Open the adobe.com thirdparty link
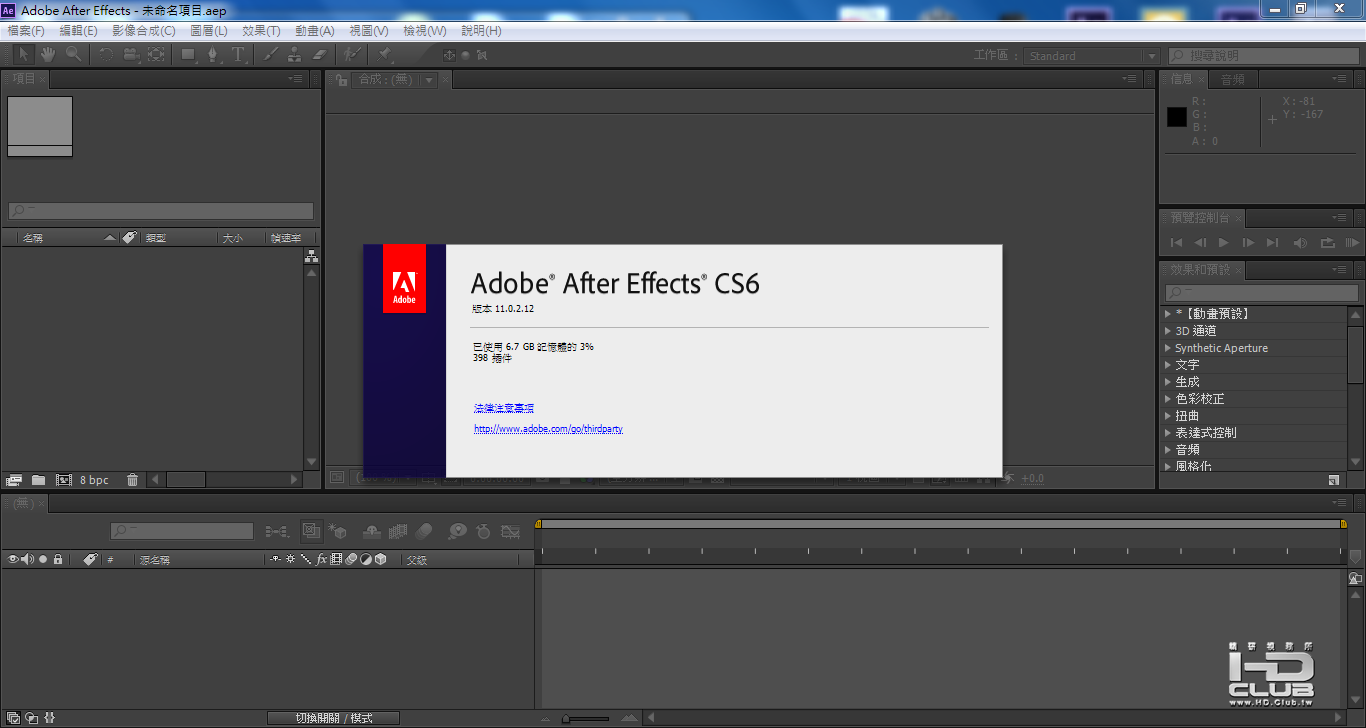The image size is (1366, 728). point(548,429)
